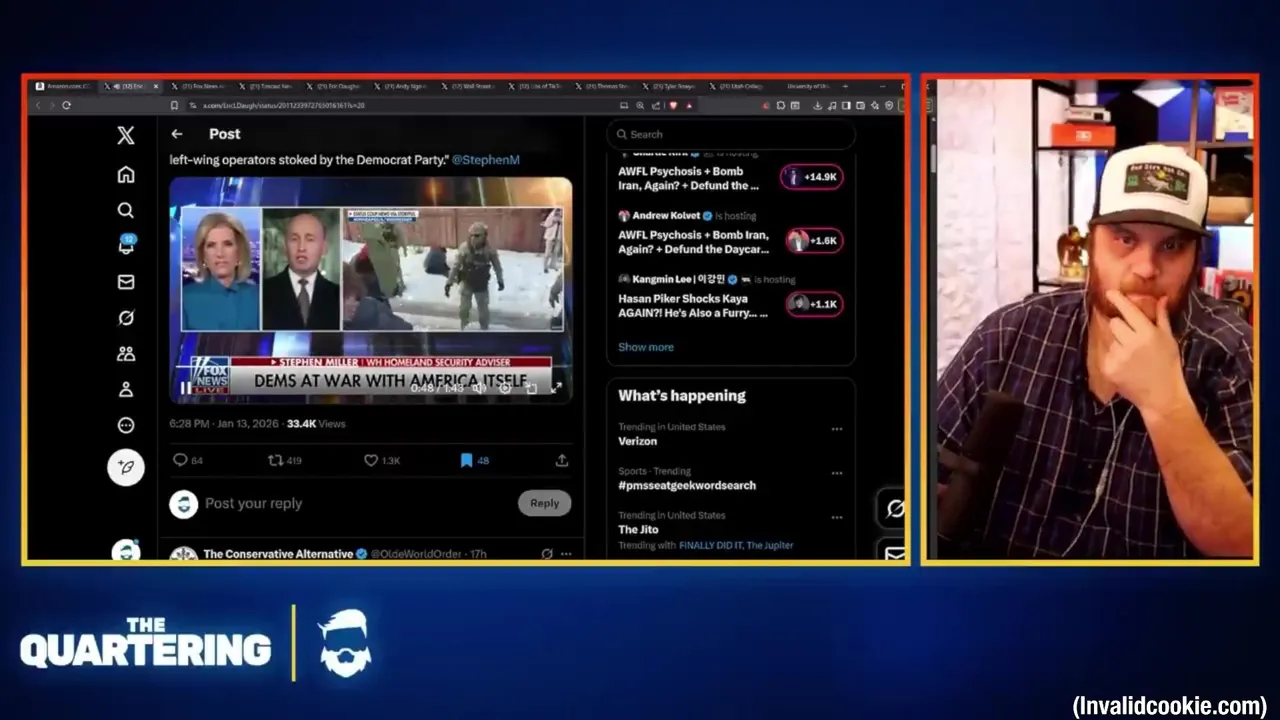This screenshot has width=1280, height=720.
Task: Open floating Grok button at right edge
Action: point(893,508)
